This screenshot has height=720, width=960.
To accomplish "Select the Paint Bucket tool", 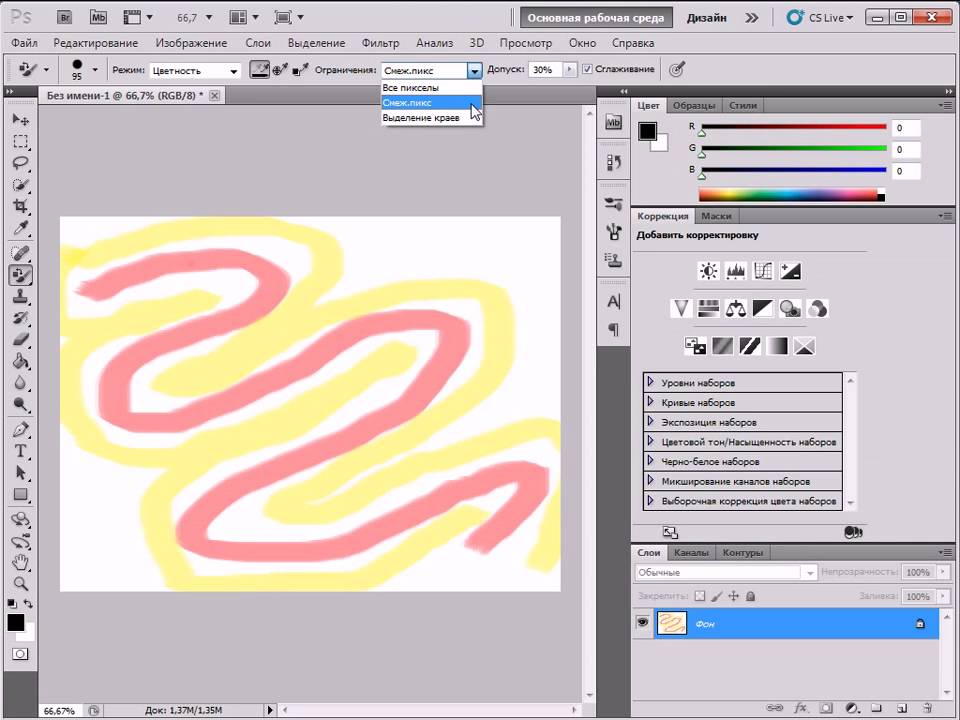I will pos(20,361).
